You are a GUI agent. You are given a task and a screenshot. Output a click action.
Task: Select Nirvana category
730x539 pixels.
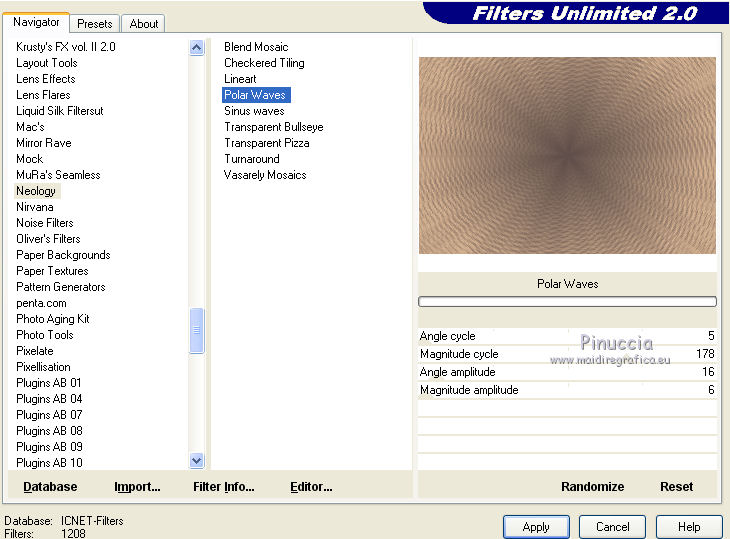point(34,207)
